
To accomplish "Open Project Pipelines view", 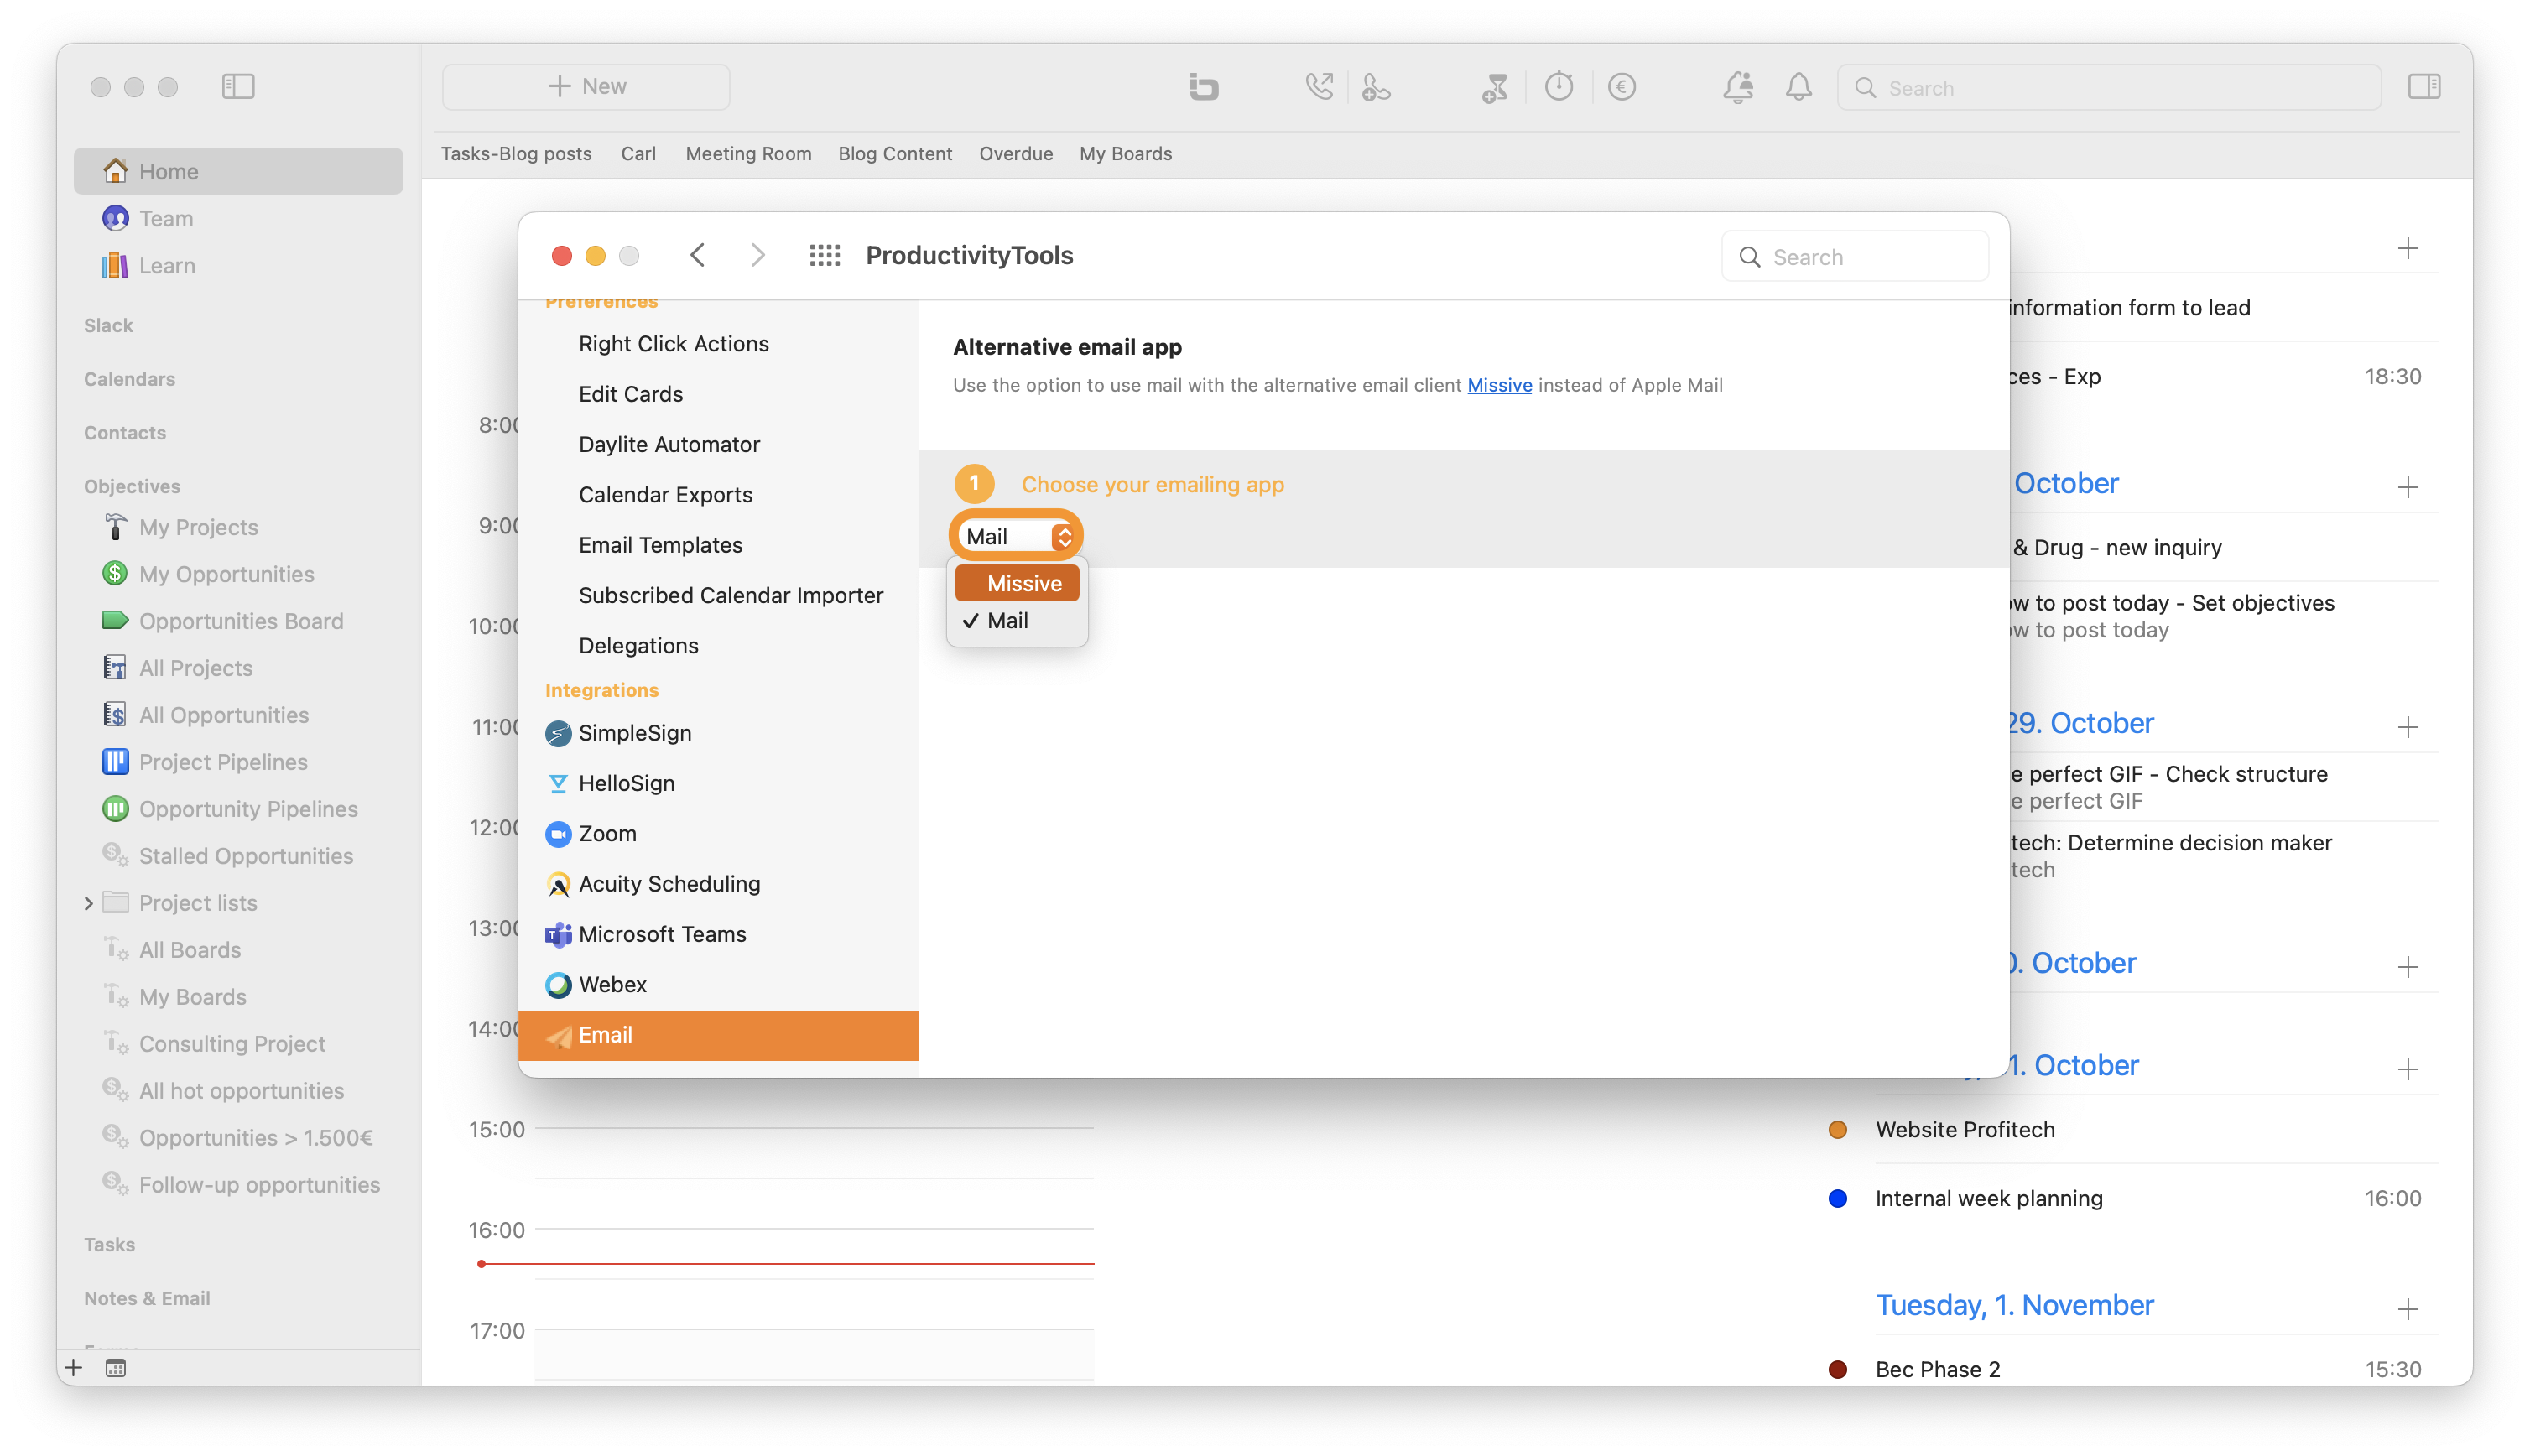I will [238, 762].
